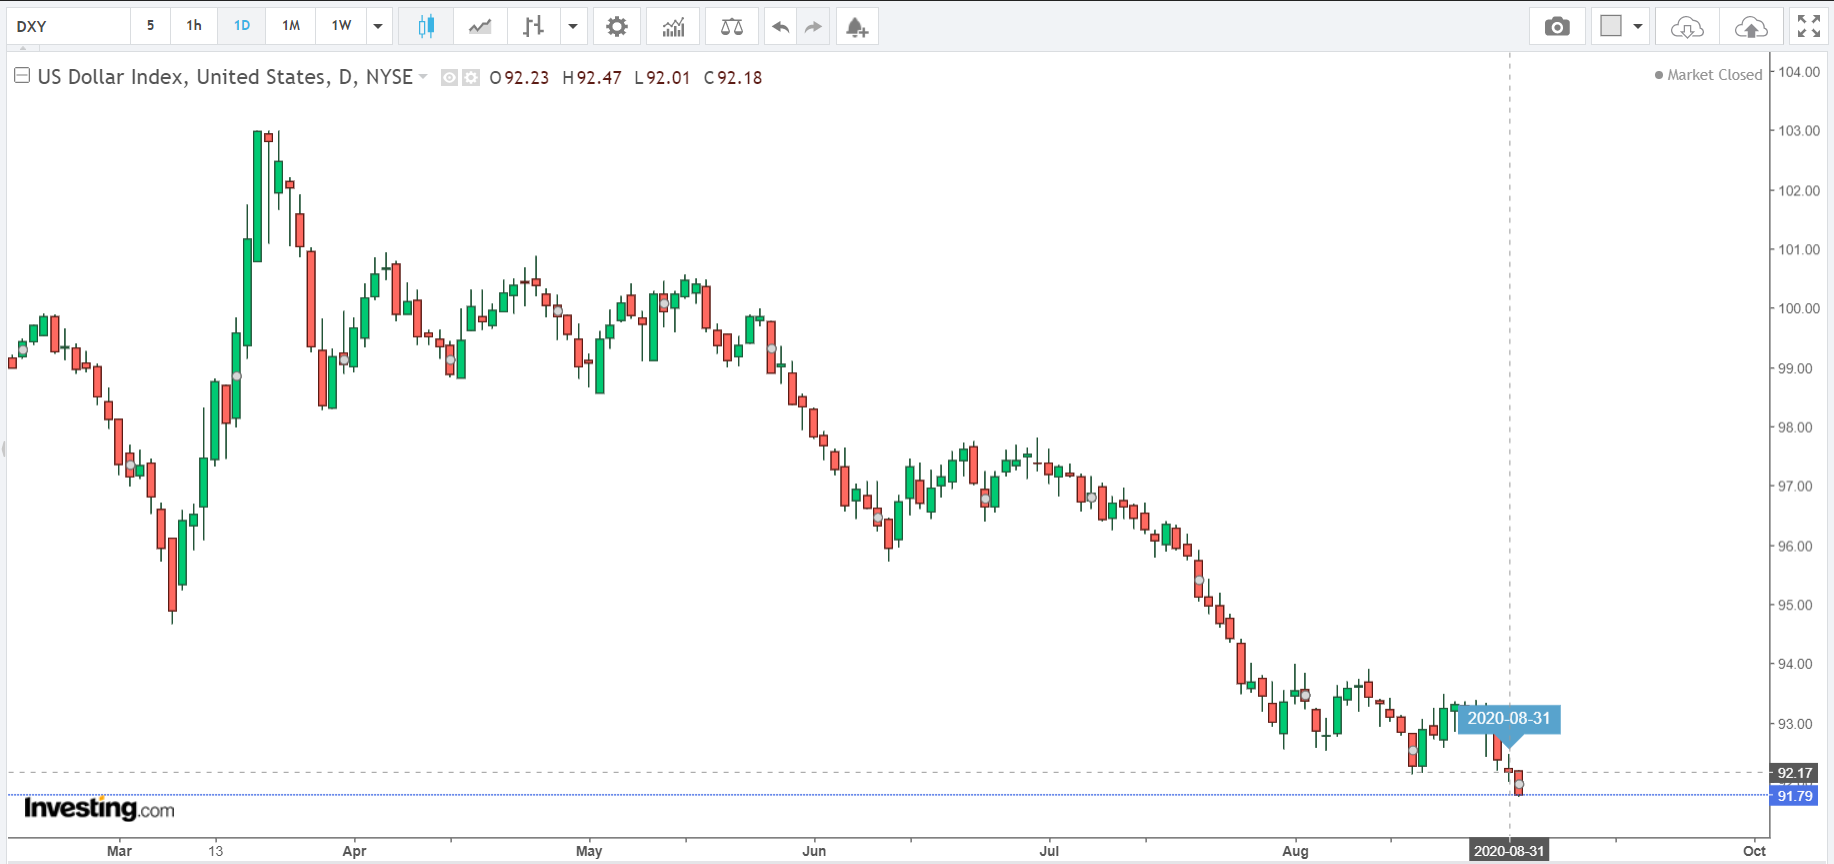The width and height of the screenshot is (1834, 864).
Task: Click the 2020-08-31 callout label
Action: pos(1509,718)
